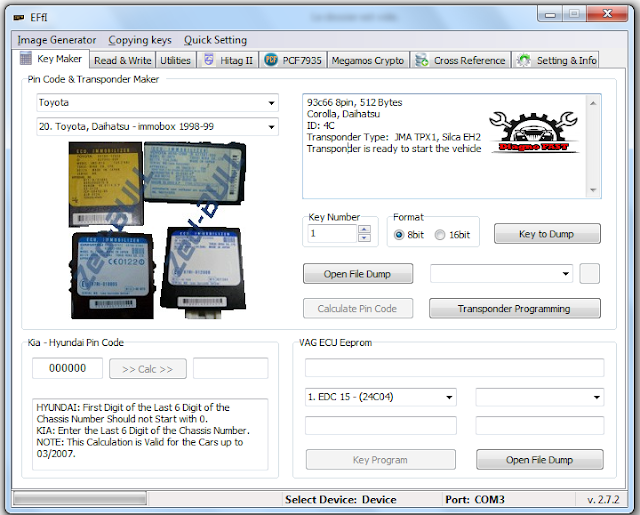This screenshot has width=640, height=515.
Task: Click the calculator icon on Key Maker tab
Action: click(26, 58)
